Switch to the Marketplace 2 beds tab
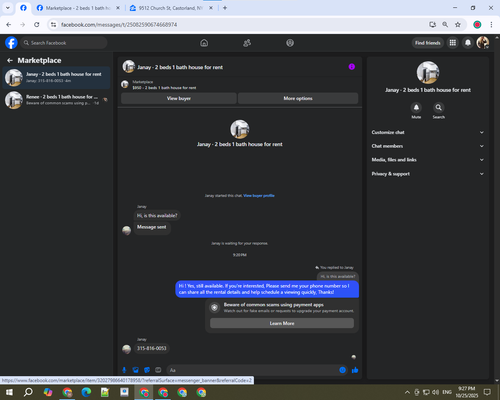 (x=78, y=8)
